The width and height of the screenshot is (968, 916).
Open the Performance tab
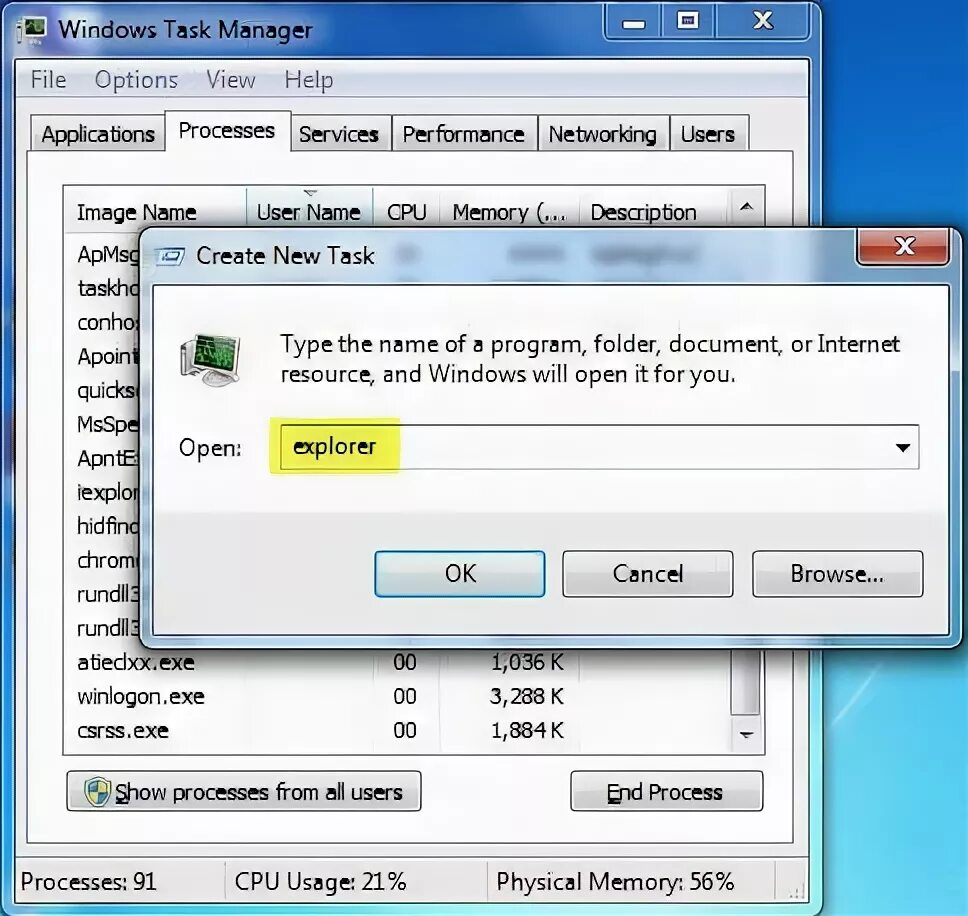tap(464, 134)
